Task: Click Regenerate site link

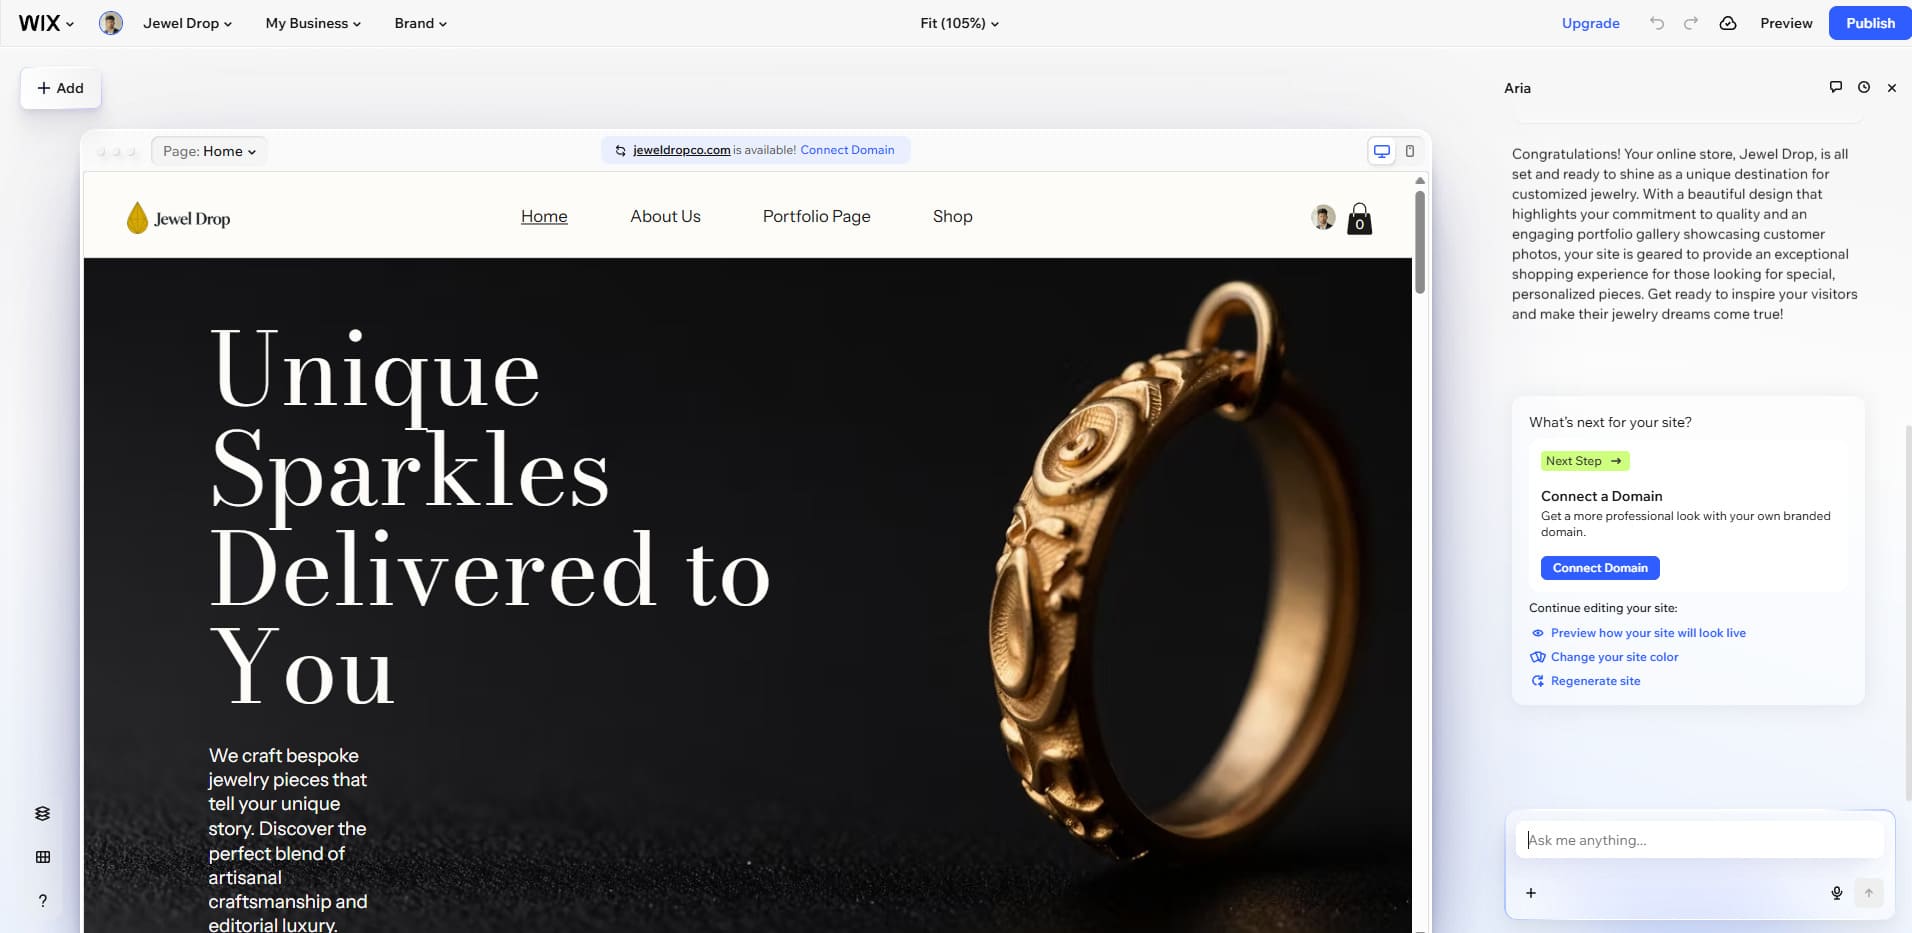Action: point(1595,681)
